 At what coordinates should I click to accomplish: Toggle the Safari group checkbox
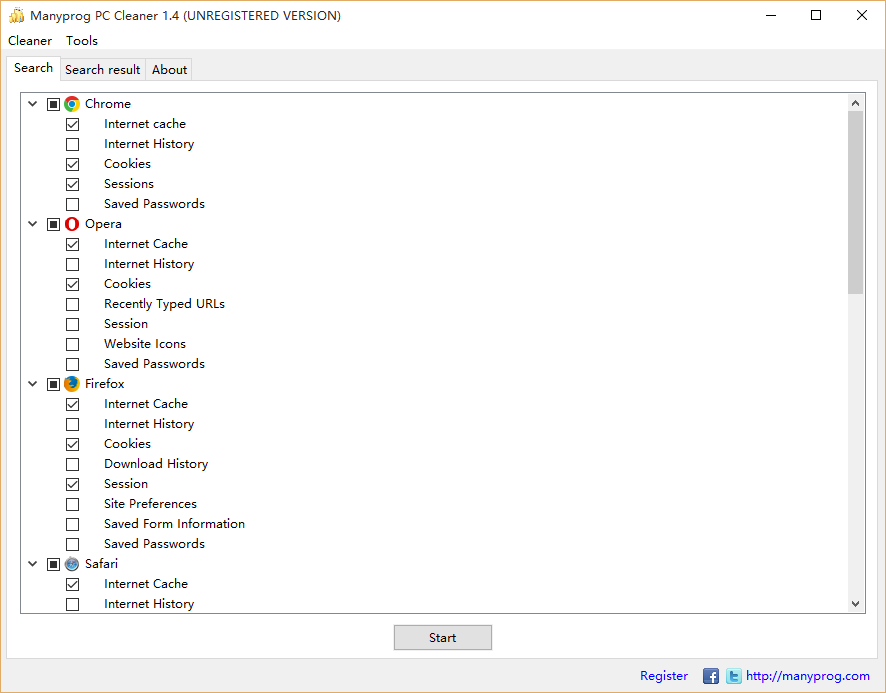pyautogui.click(x=53, y=564)
